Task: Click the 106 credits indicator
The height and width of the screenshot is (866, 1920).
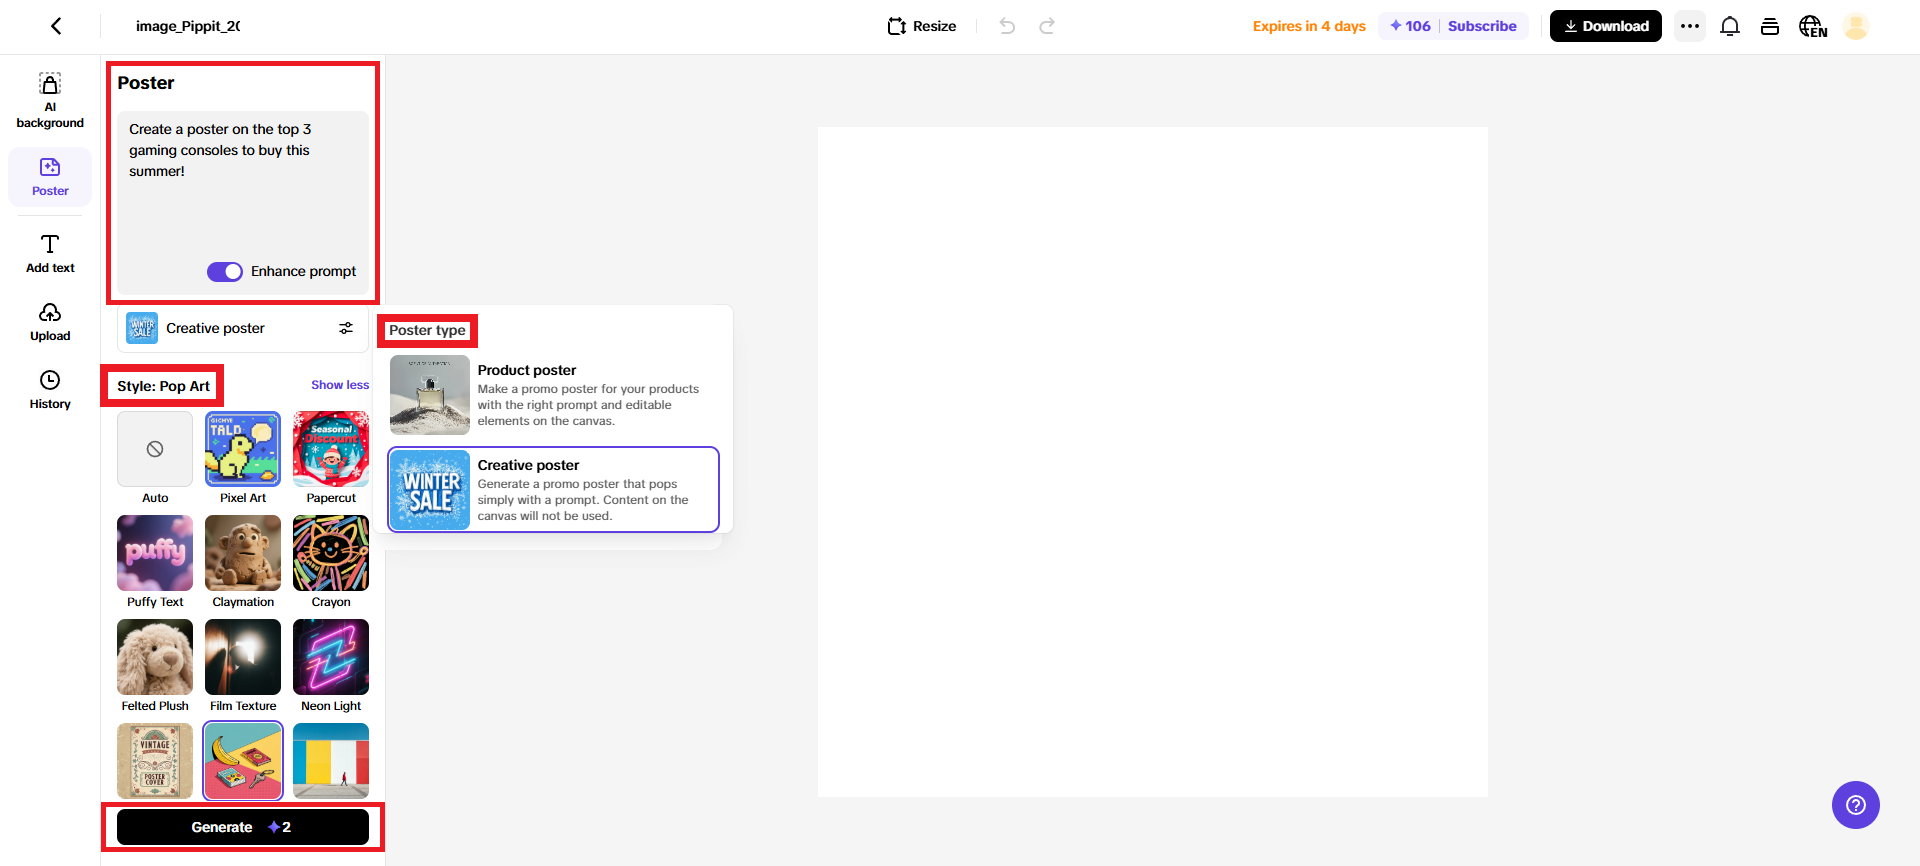Action: [x=1410, y=26]
